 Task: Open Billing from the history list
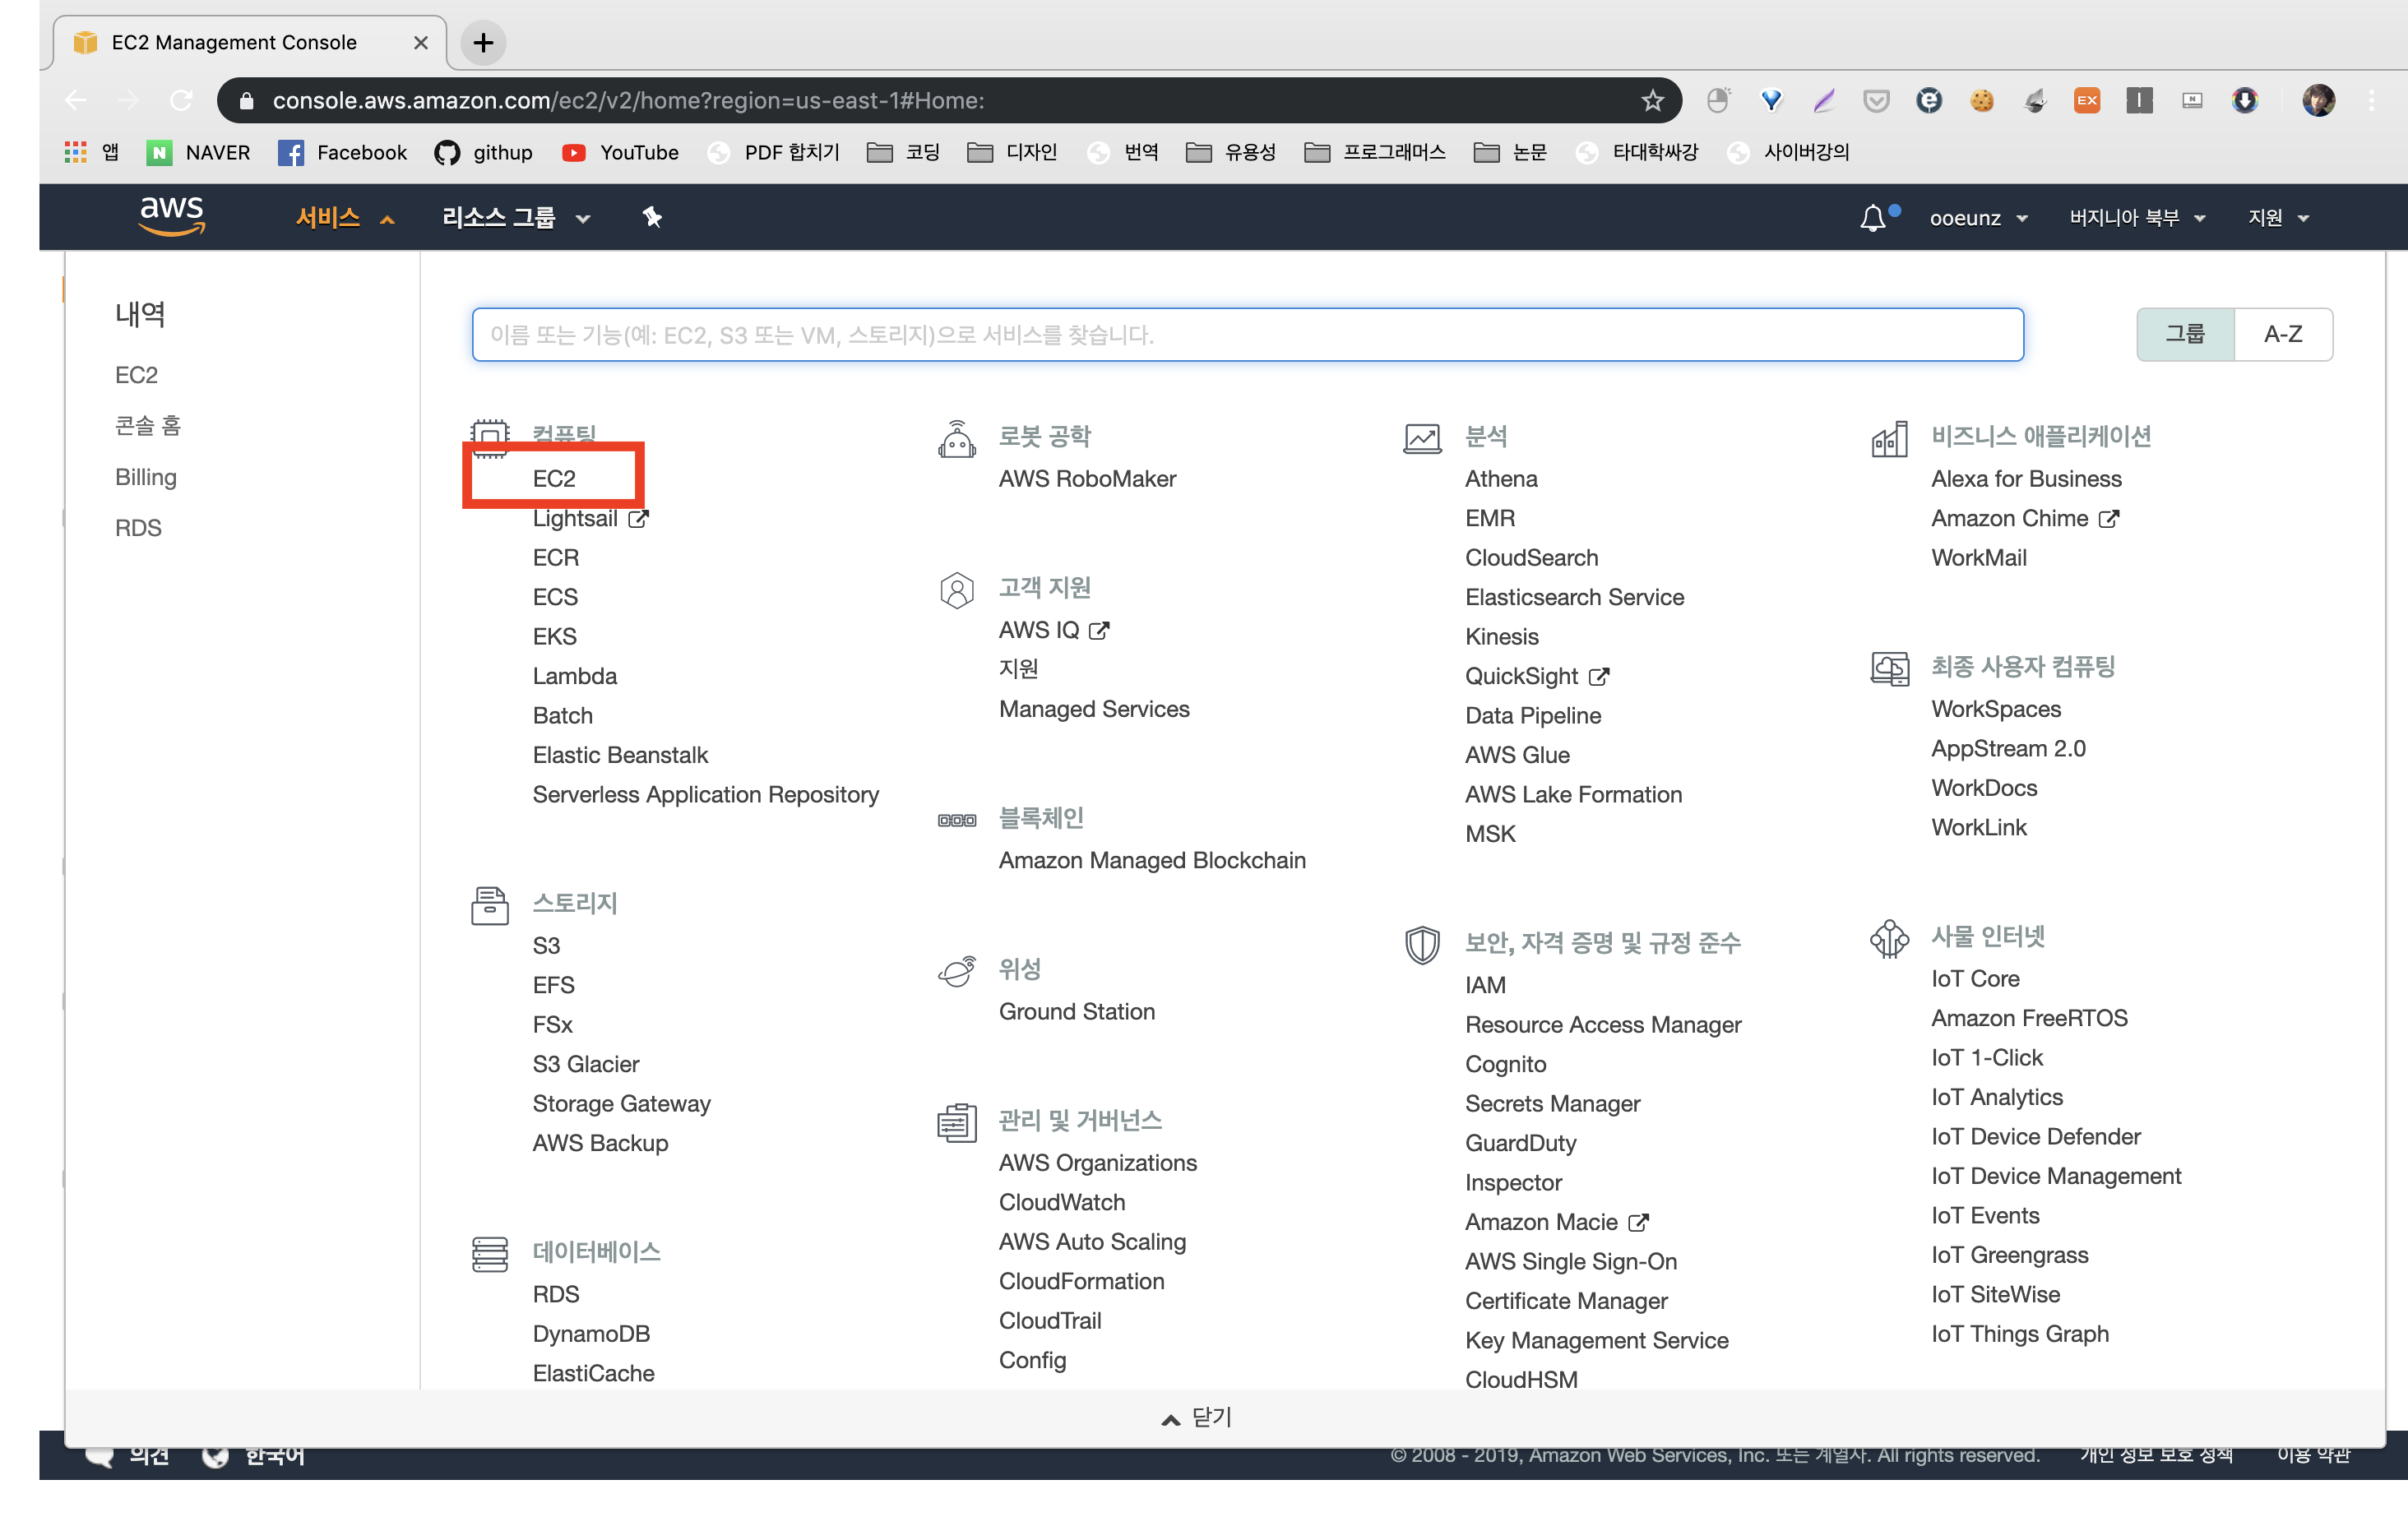(x=146, y=477)
